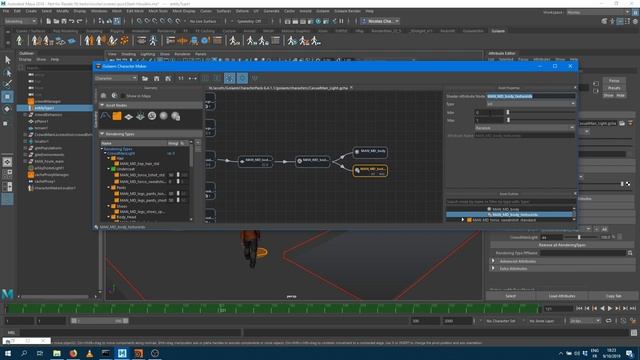
Task: Open VLC cone icon on taskbar
Action: click(89, 353)
